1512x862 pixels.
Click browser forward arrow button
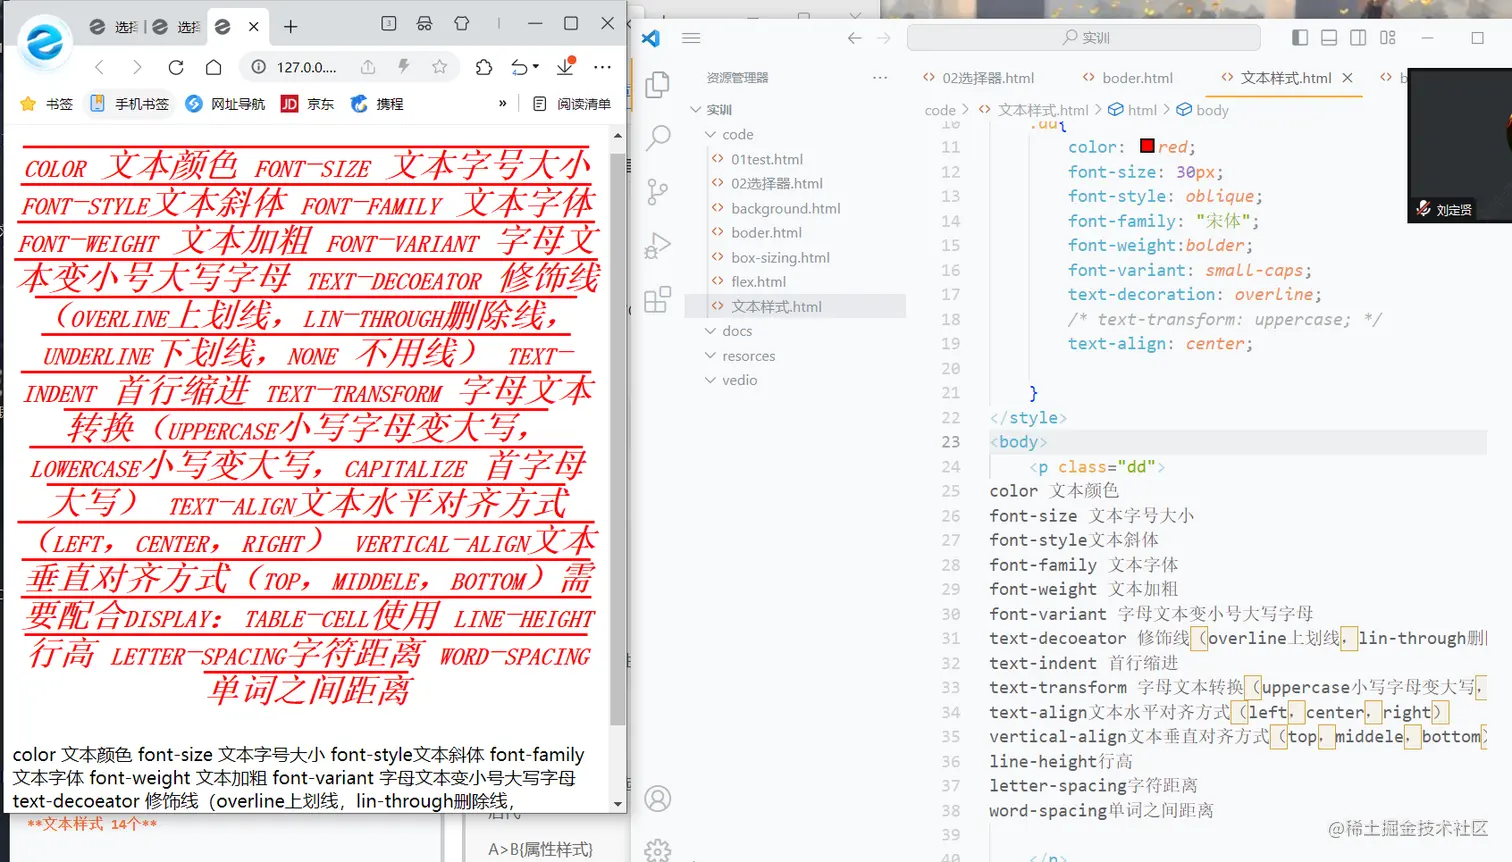pyautogui.click(x=137, y=67)
